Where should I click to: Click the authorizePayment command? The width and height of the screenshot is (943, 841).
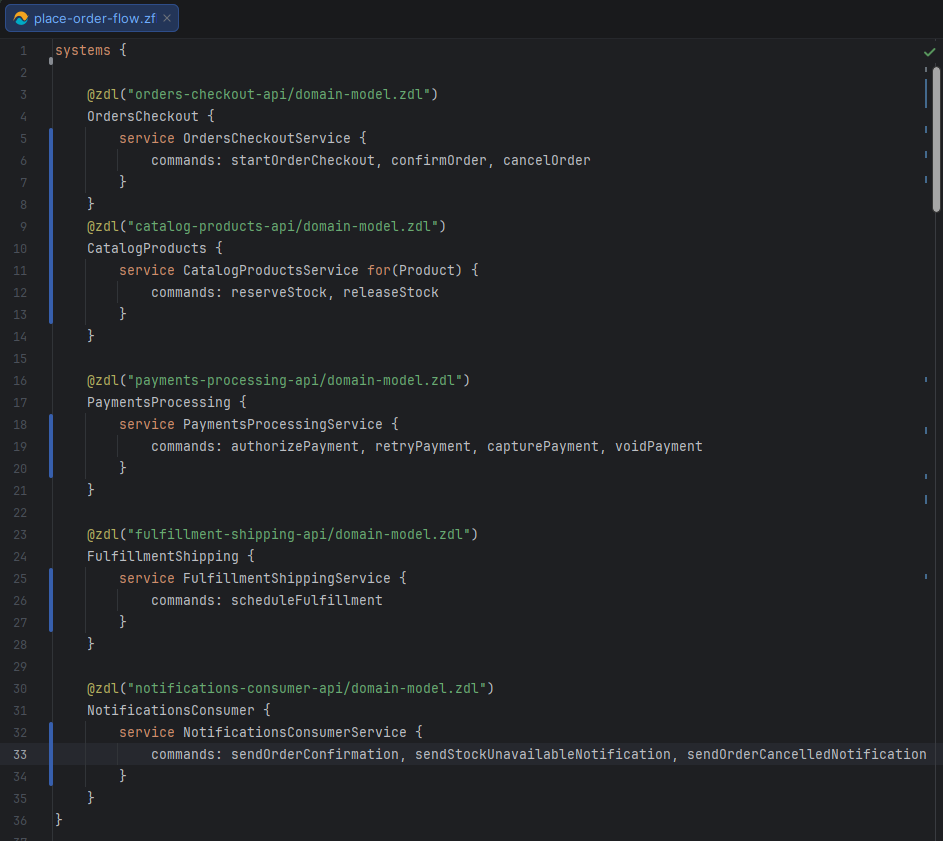pos(295,447)
